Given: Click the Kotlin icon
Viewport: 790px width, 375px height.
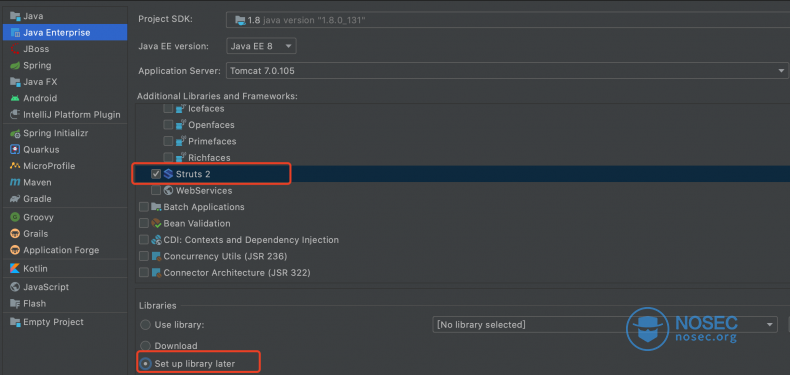Looking at the screenshot, I should [15, 269].
